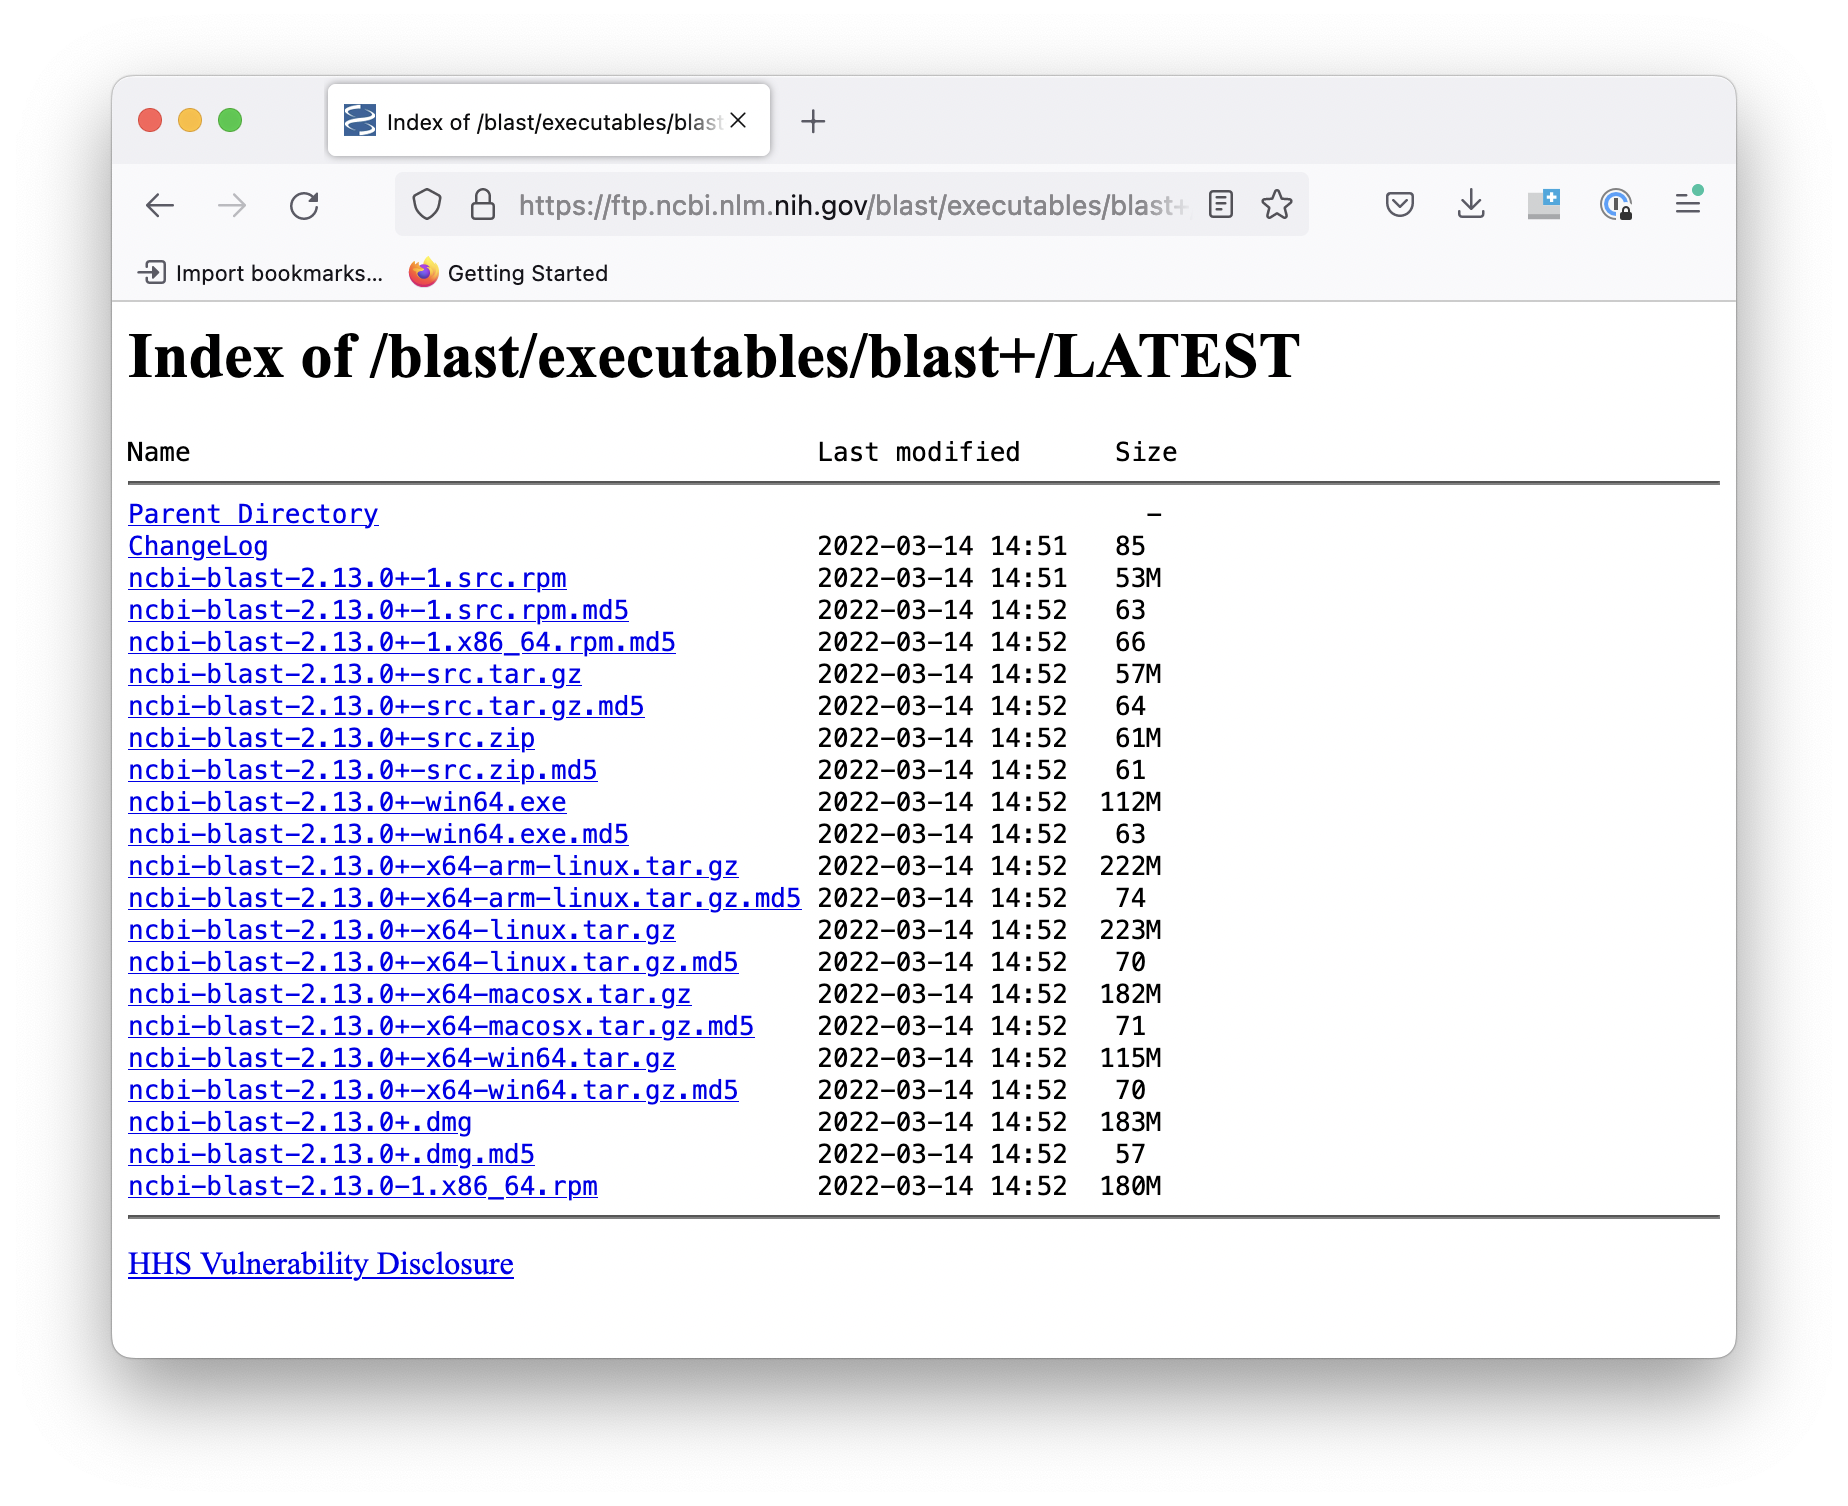This screenshot has height=1506, width=1848.
Task: Open ncbi-blast-2.13.0+-src.tar.gz.md5 link
Action: tap(386, 706)
